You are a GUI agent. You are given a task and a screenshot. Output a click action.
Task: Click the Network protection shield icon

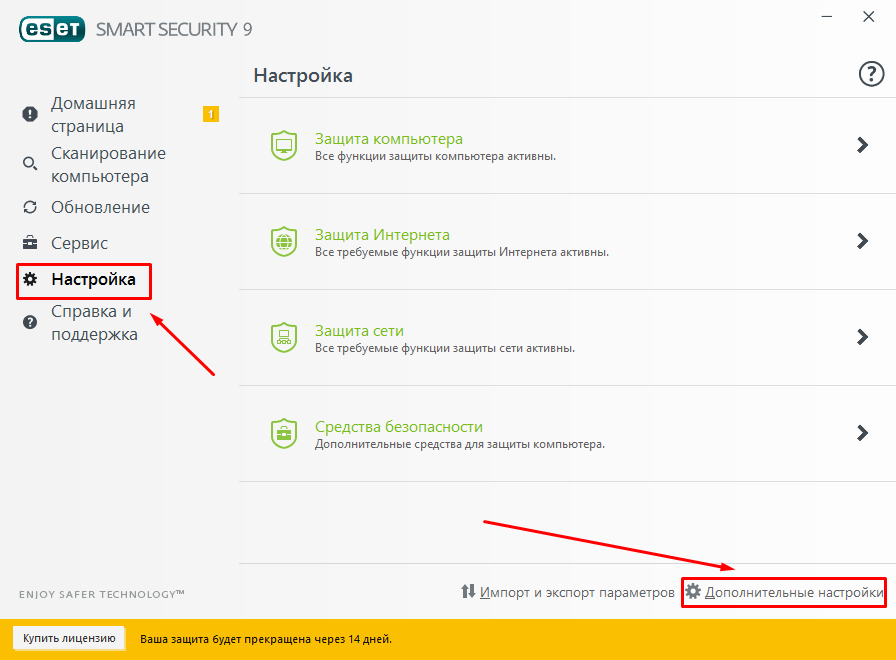coord(284,338)
